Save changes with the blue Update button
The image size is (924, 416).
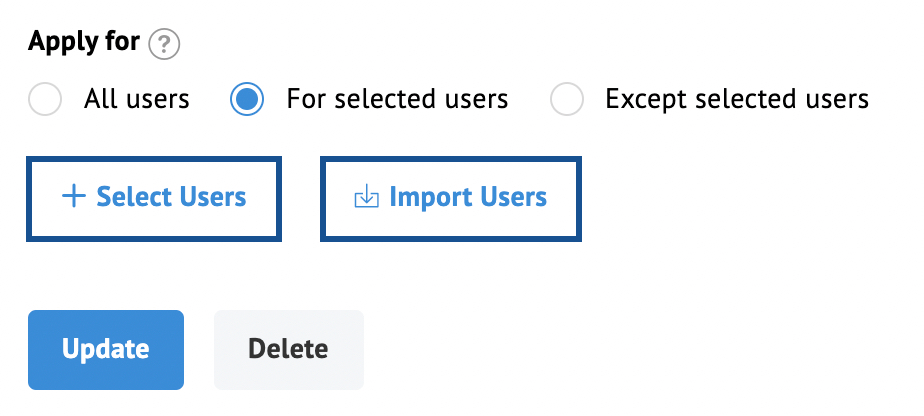click(106, 350)
